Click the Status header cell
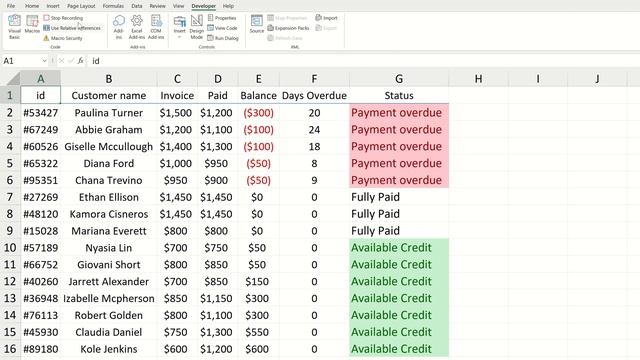 click(399, 96)
